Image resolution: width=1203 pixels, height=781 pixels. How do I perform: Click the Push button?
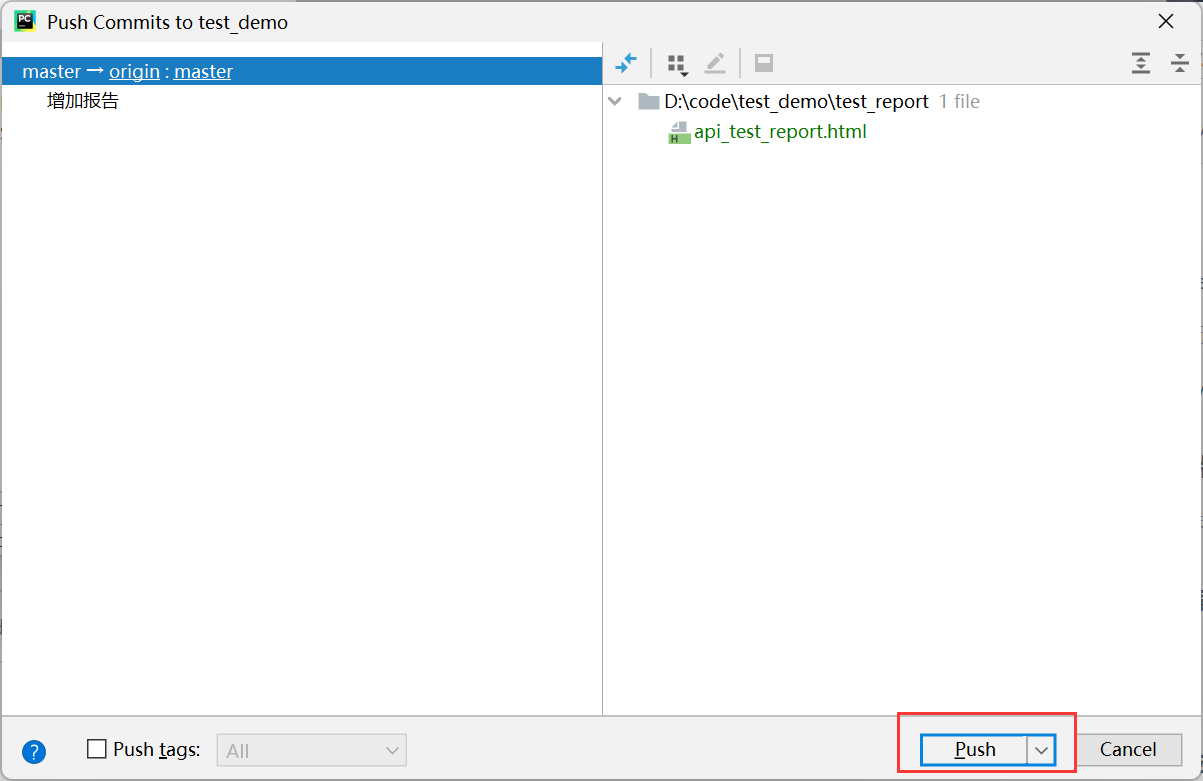pyautogui.click(x=974, y=750)
